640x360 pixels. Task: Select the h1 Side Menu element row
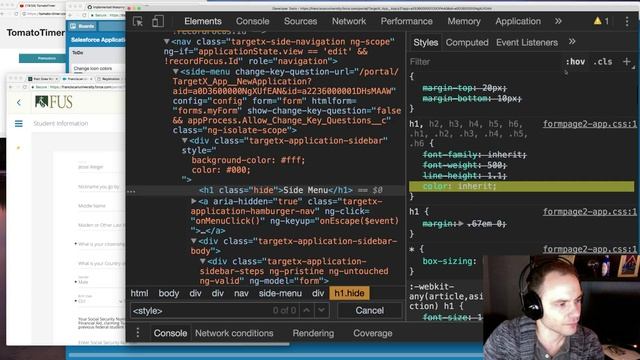click(265, 190)
